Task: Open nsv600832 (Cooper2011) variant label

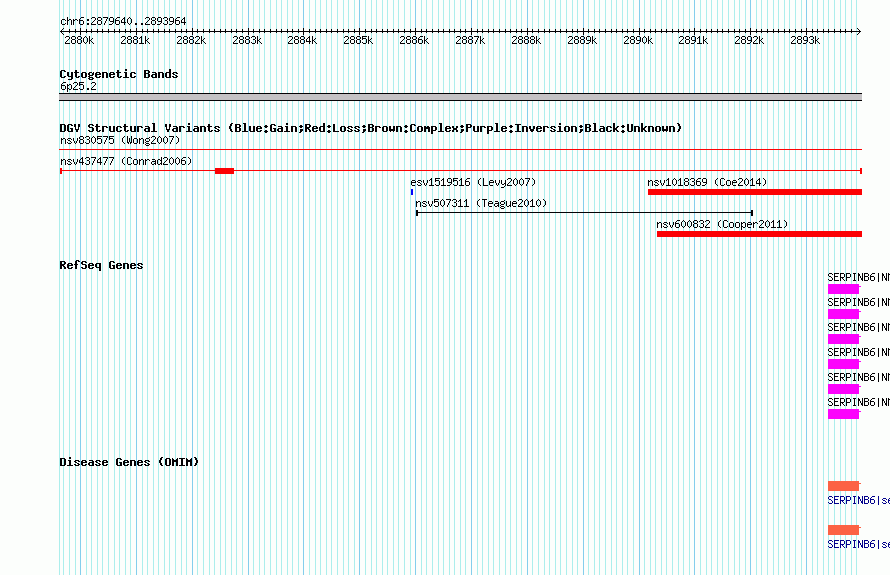Action: tap(722, 224)
